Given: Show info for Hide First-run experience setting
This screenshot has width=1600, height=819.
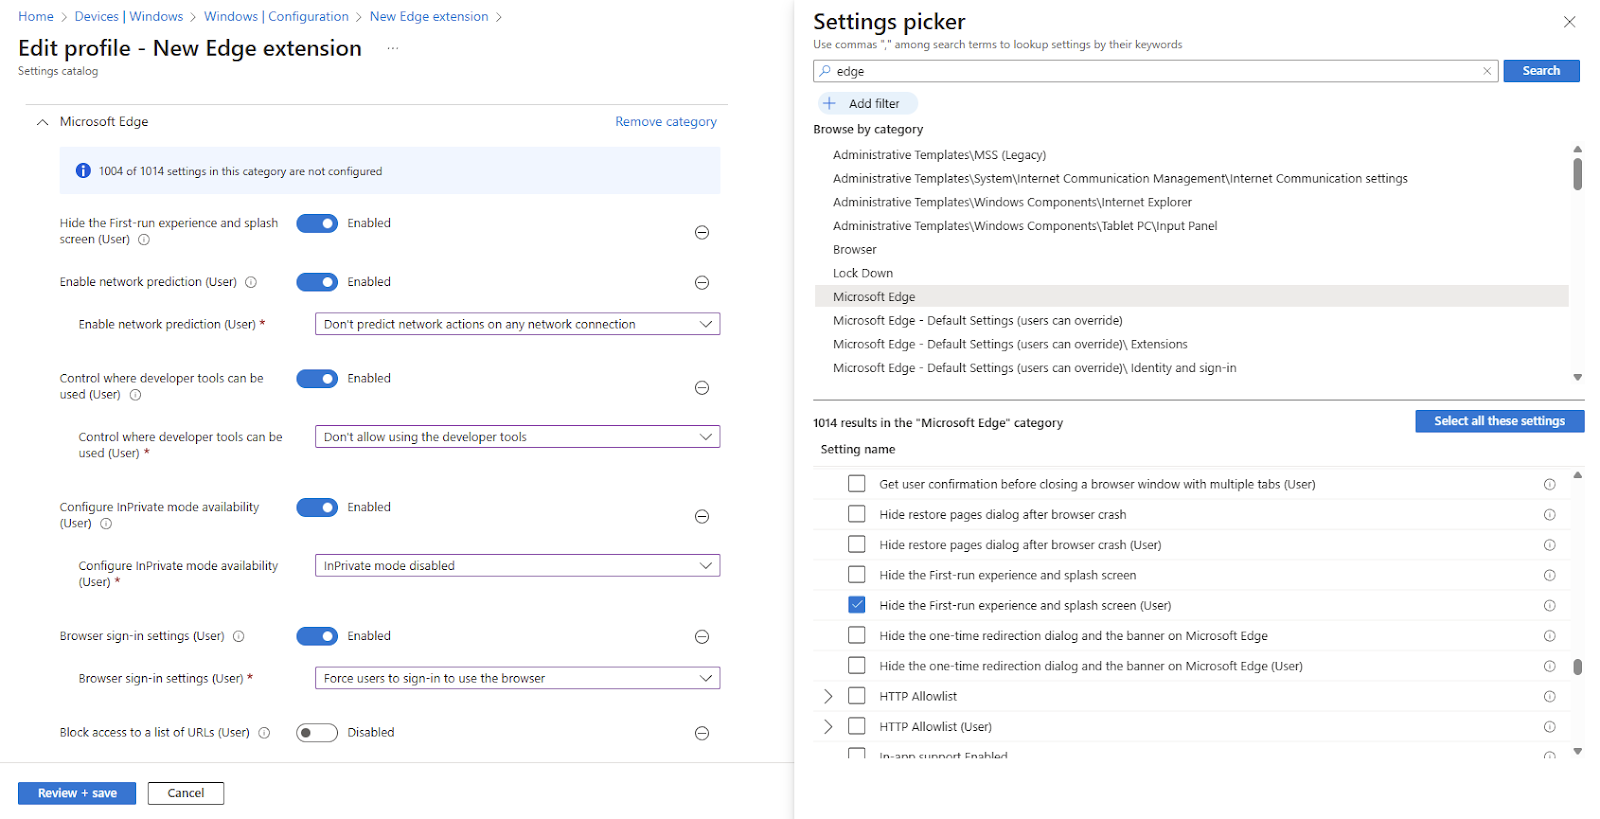Looking at the screenshot, I should [144, 240].
